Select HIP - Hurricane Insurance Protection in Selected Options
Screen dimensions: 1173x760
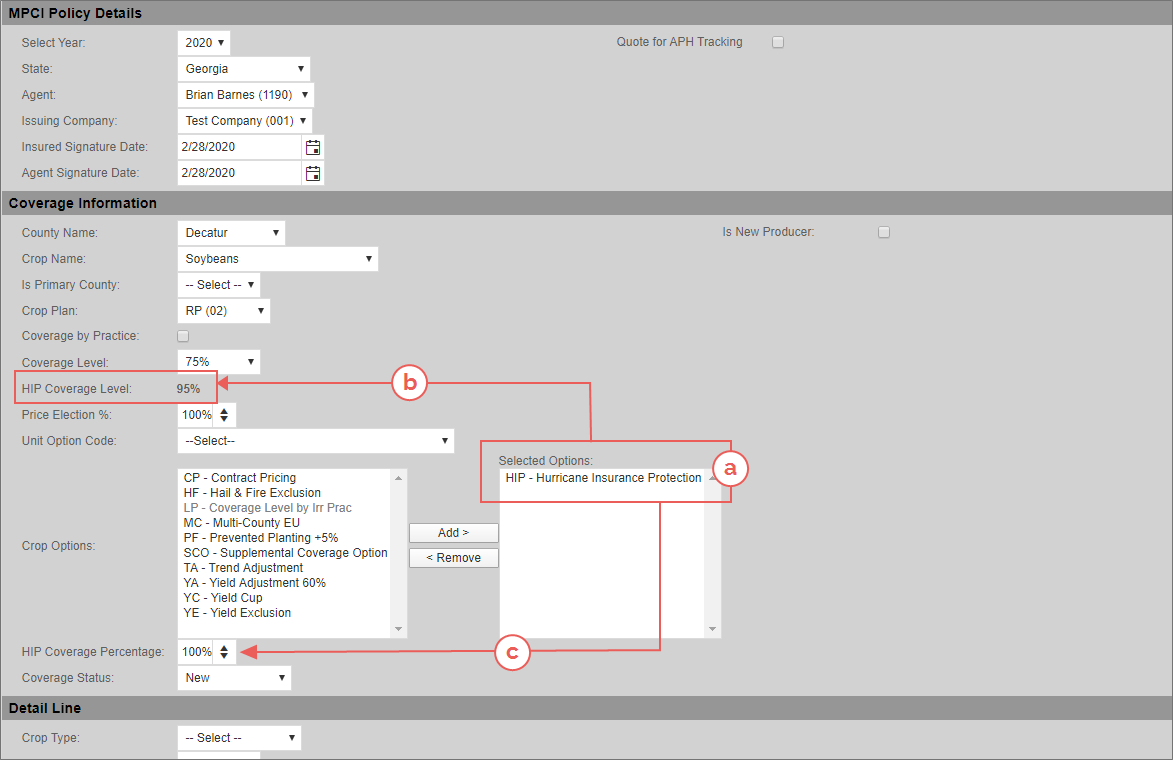coord(603,478)
